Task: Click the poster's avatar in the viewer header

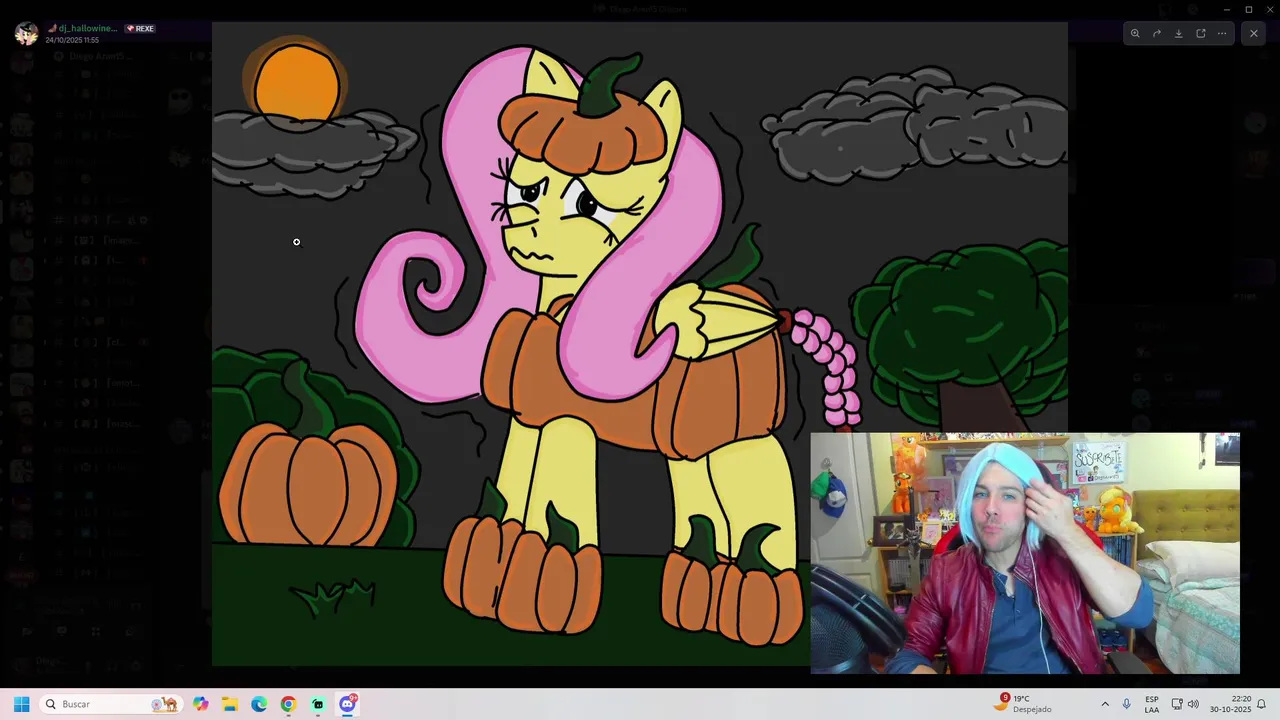Action: tap(26, 33)
